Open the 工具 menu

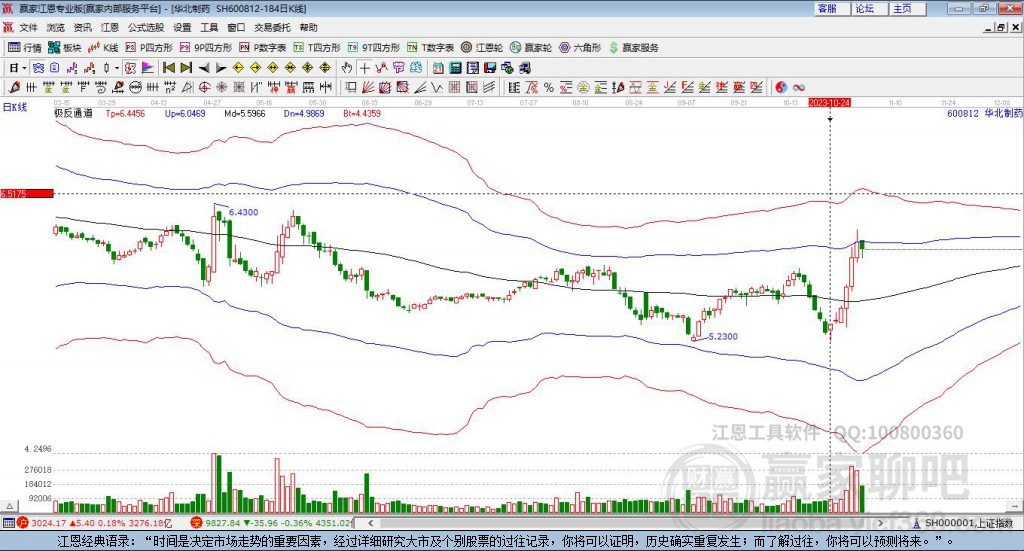coord(209,27)
